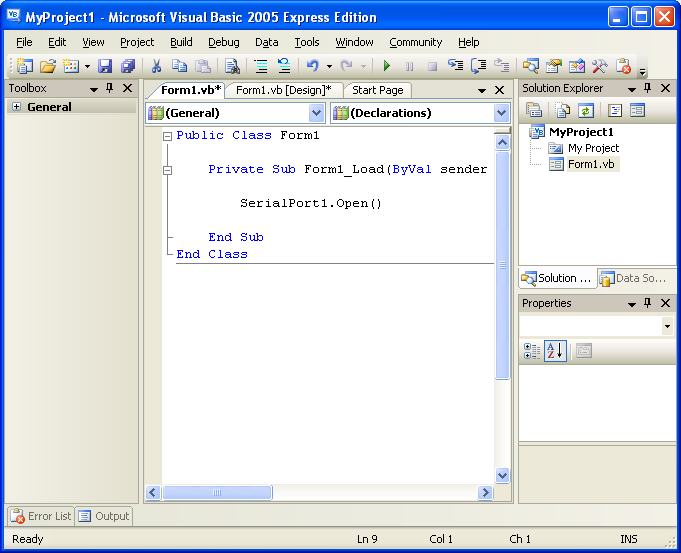Click the New Project toolbar icon
Screen dimensions: 681x553
coord(25,66)
